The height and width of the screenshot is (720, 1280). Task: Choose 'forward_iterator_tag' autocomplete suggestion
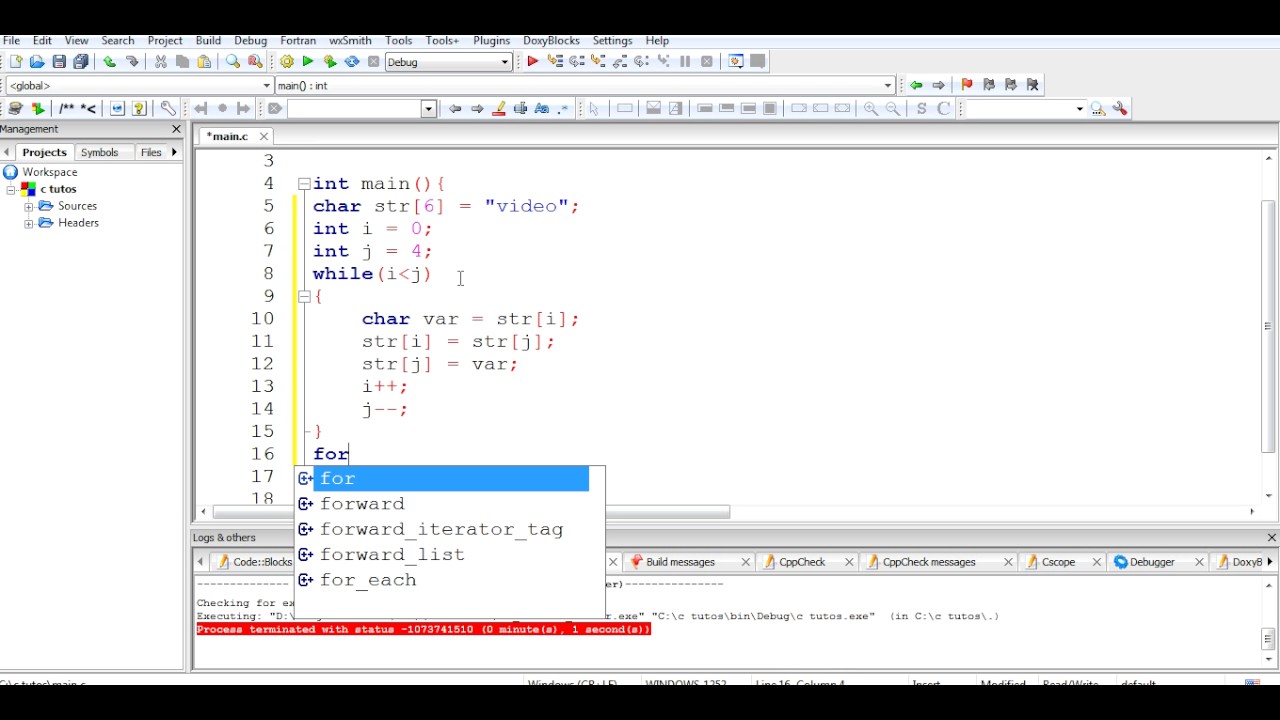coord(442,530)
